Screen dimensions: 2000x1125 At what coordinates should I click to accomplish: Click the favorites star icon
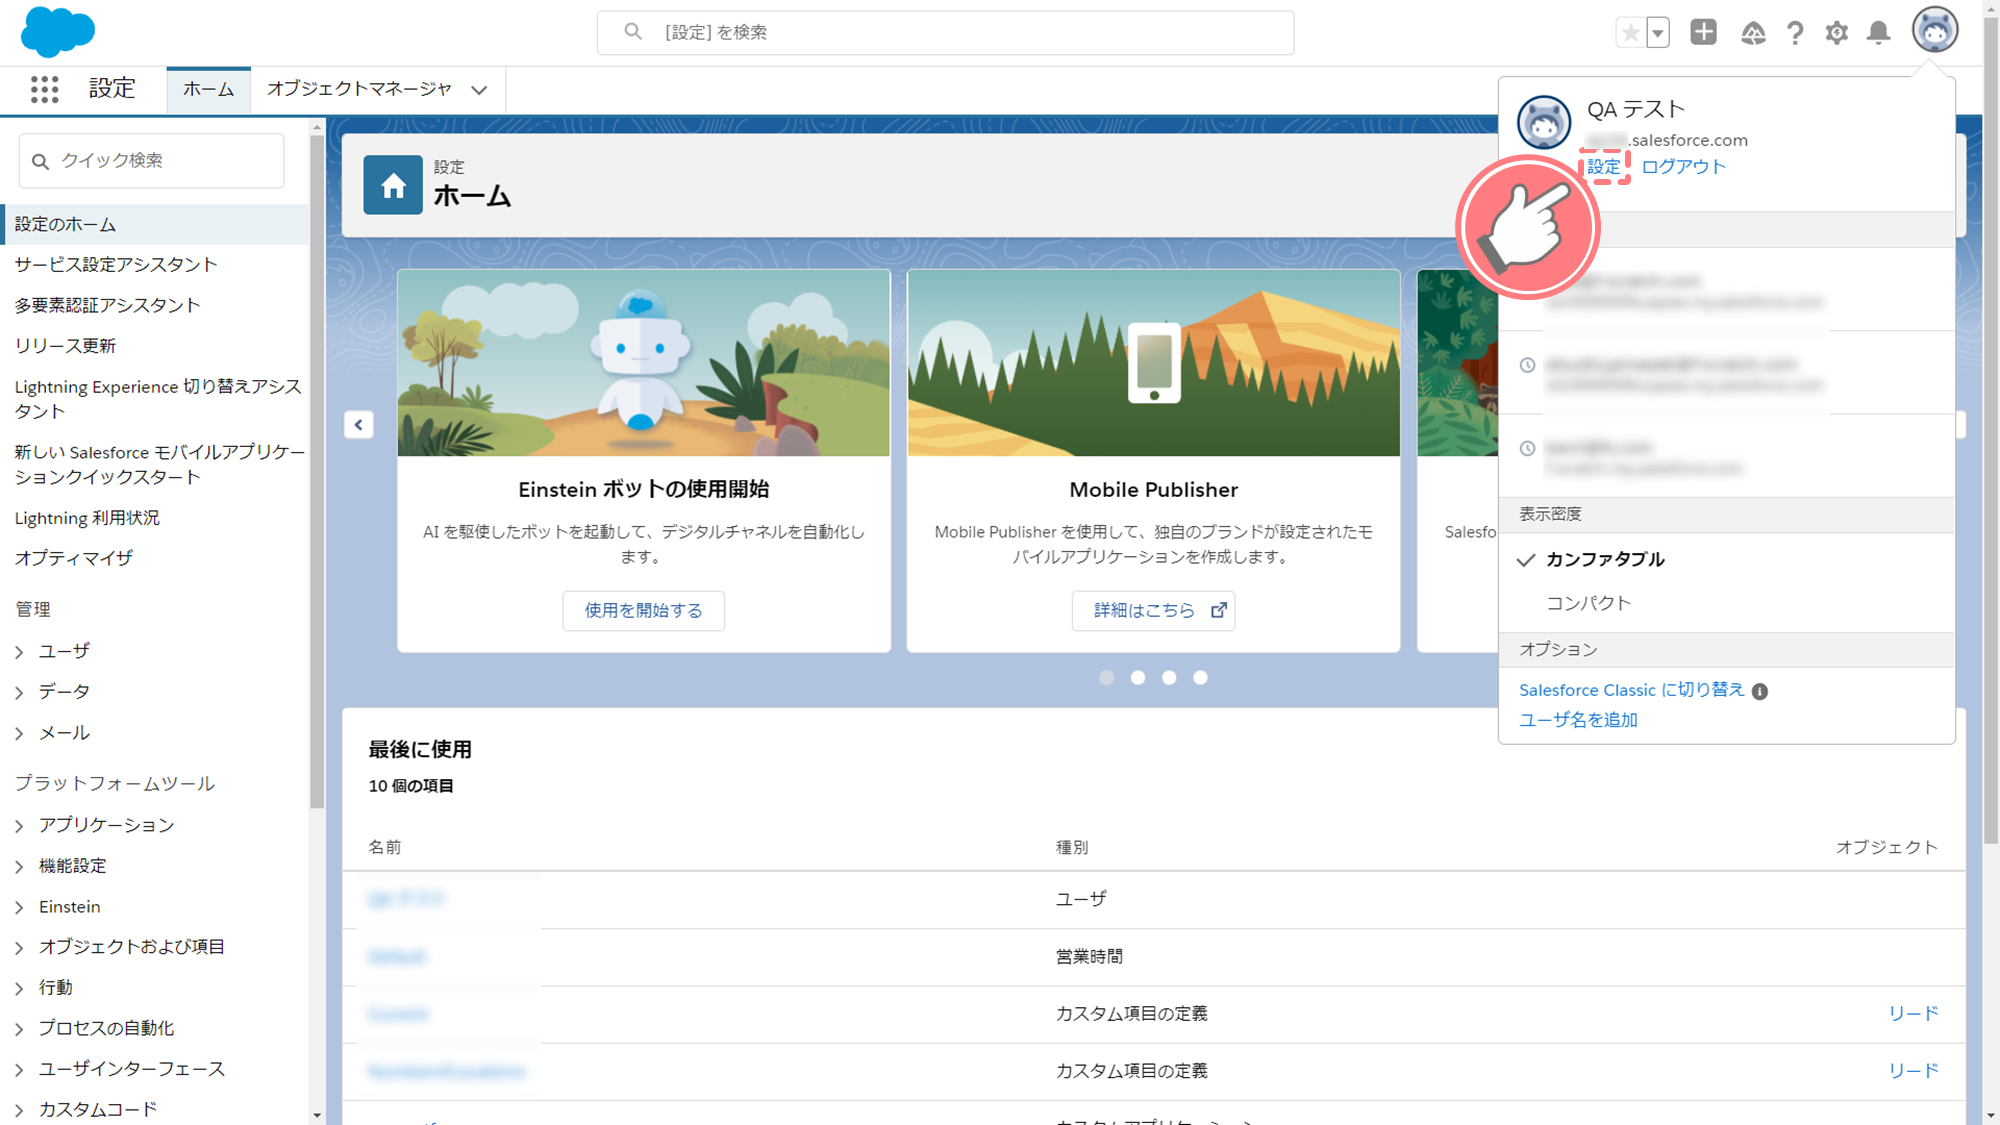[x=1630, y=33]
